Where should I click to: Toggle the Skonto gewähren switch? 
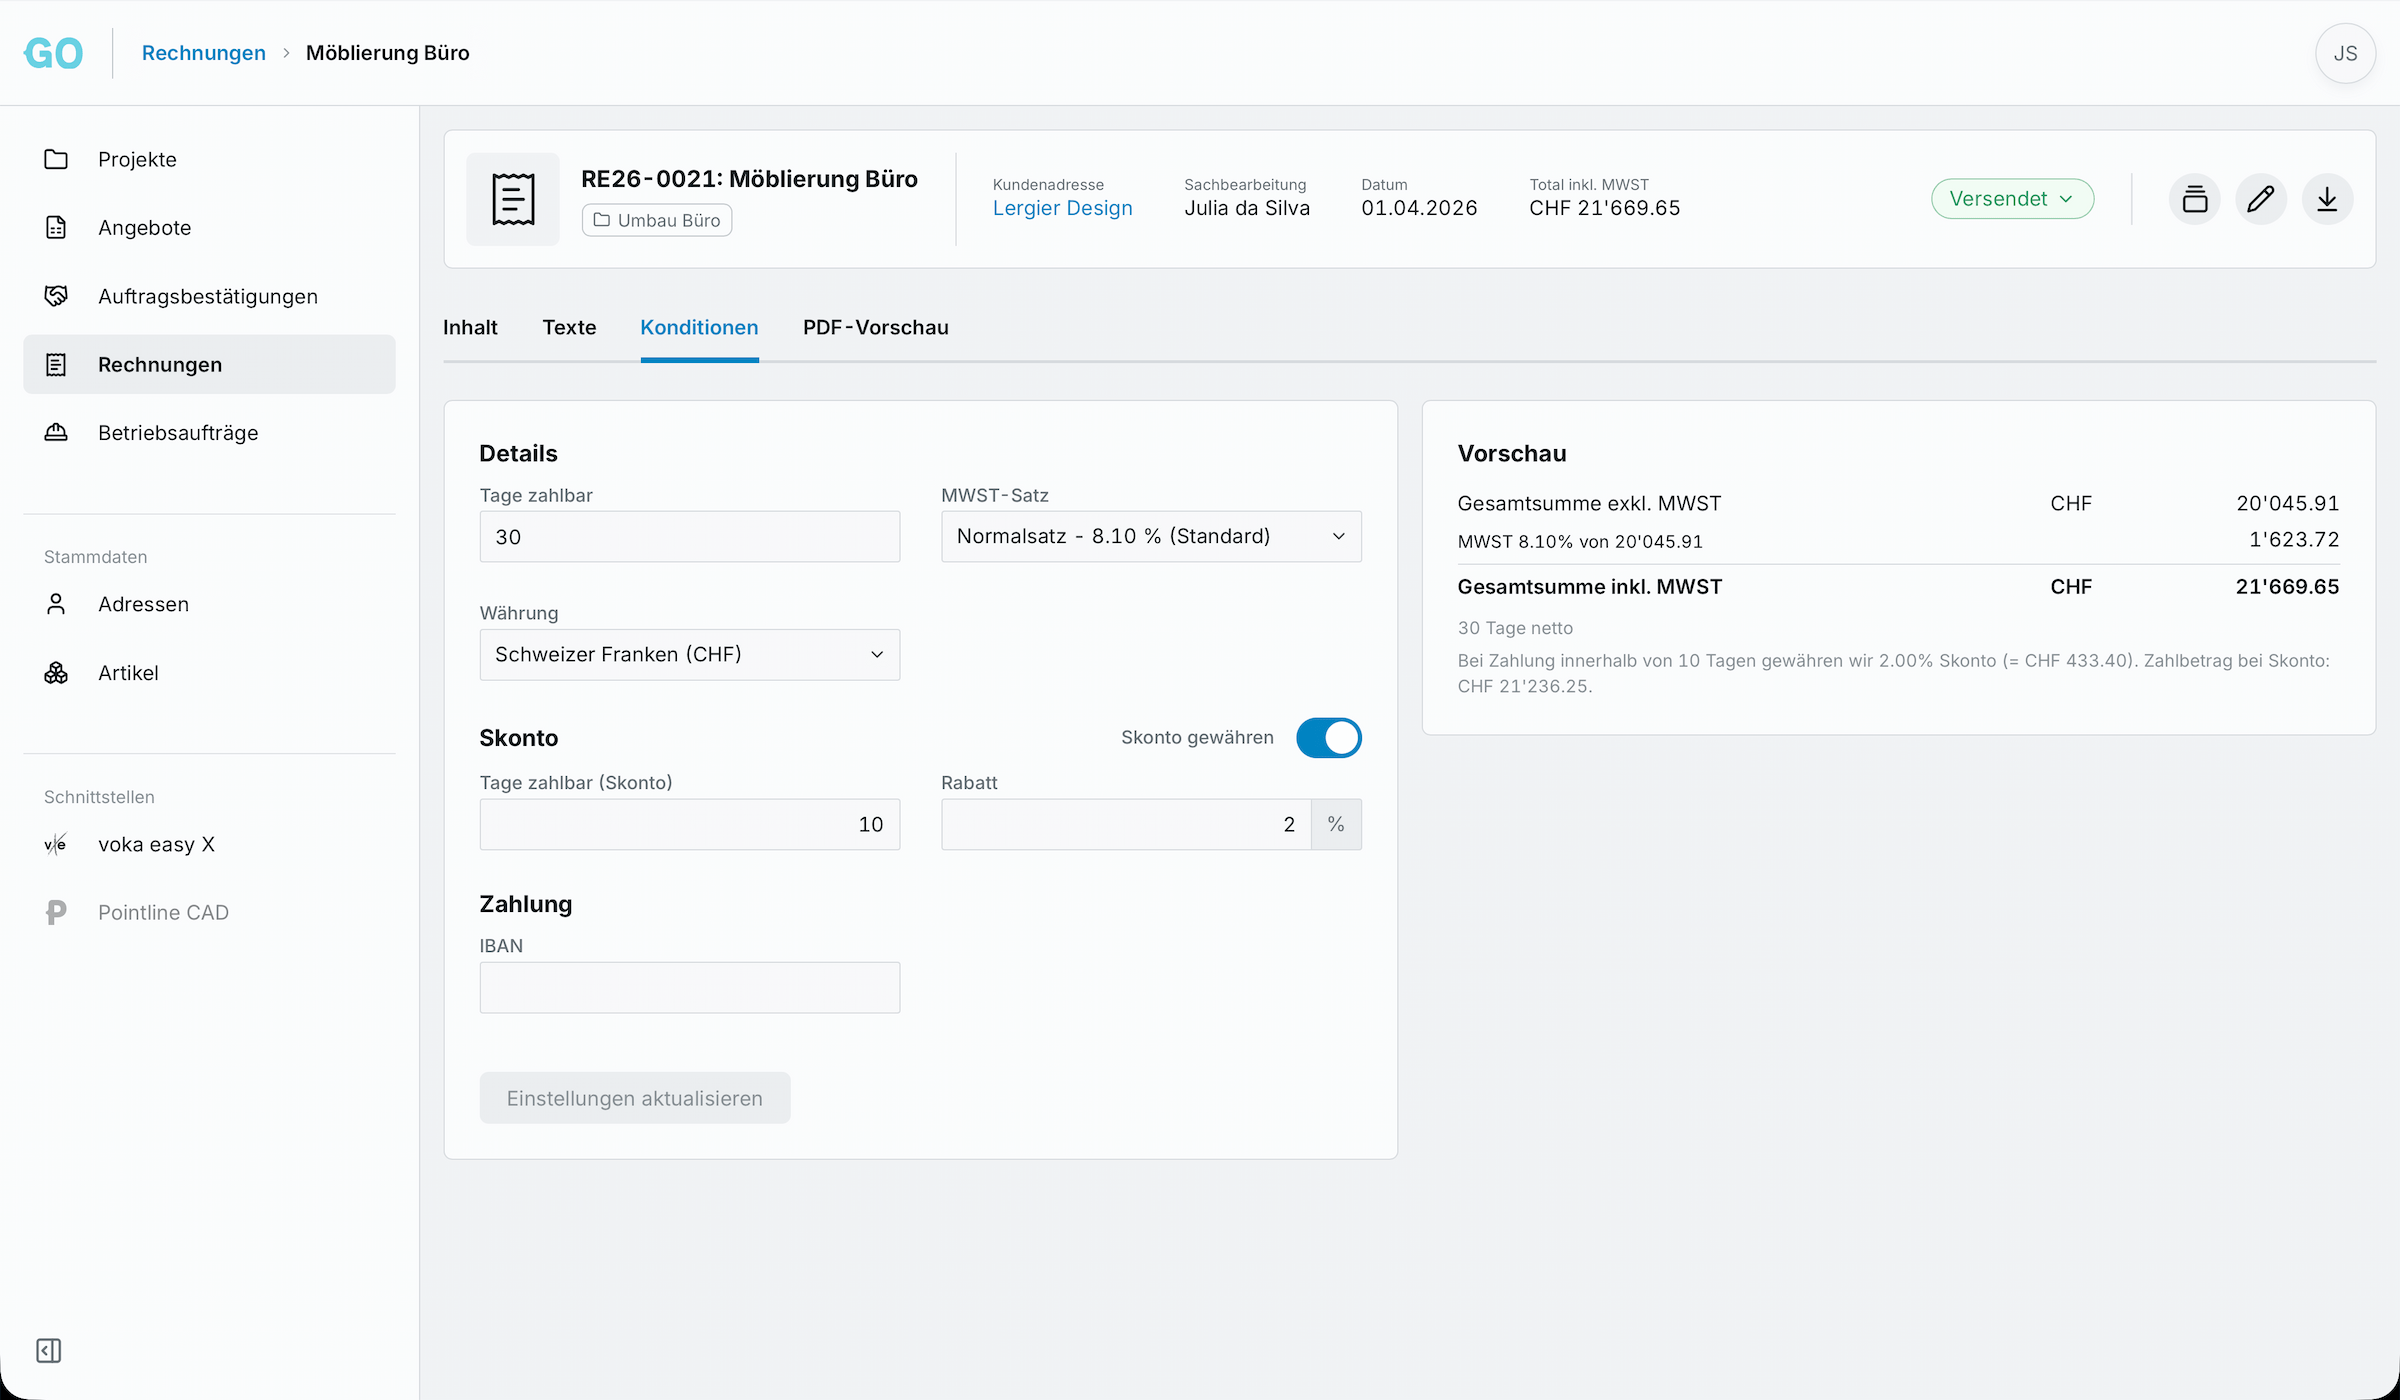(1329, 738)
